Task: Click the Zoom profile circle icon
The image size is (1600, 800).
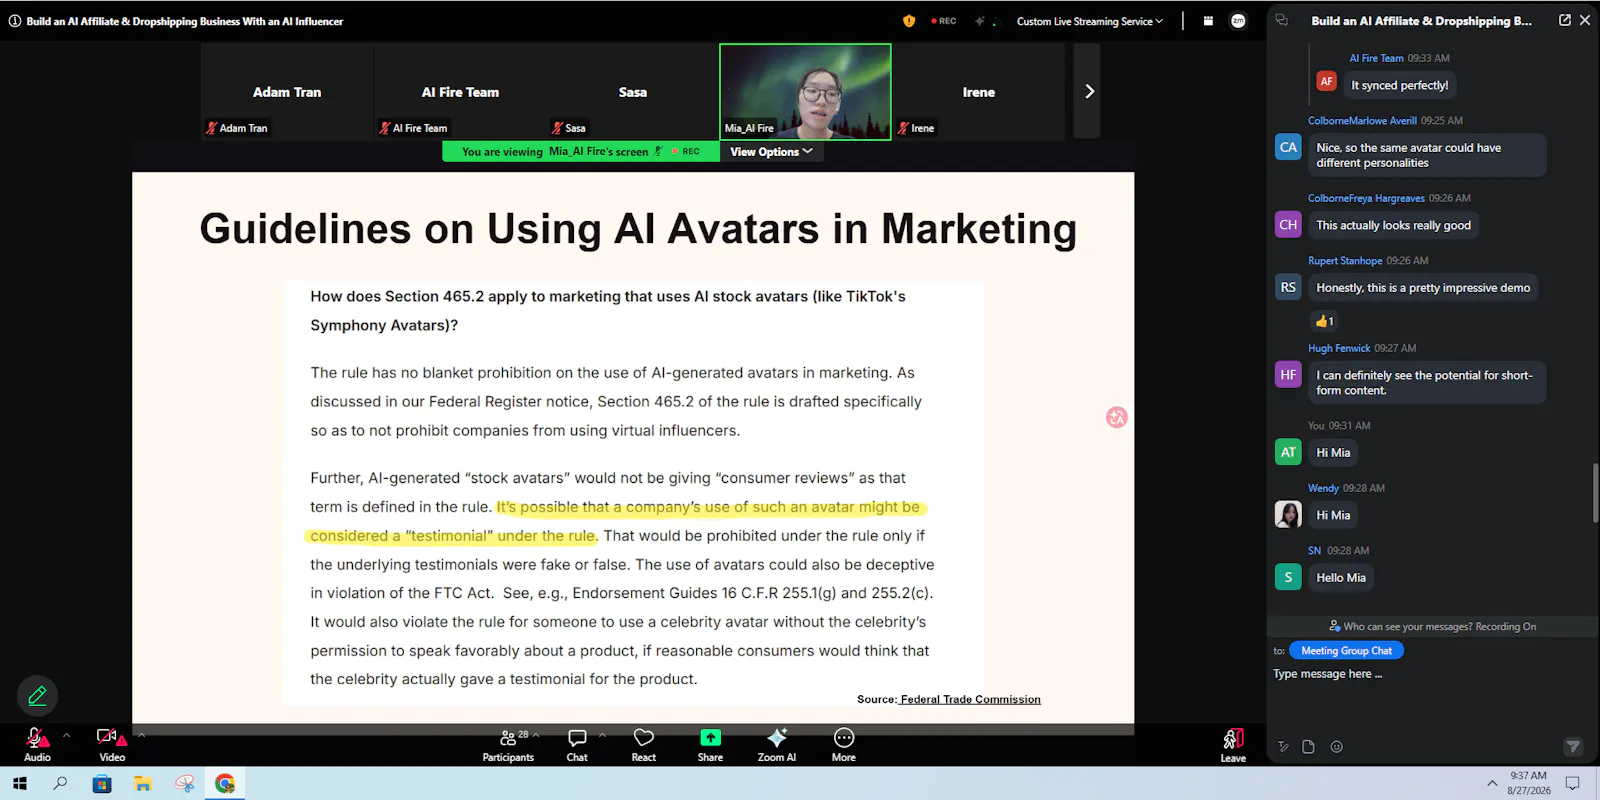Action: click(1238, 21)
